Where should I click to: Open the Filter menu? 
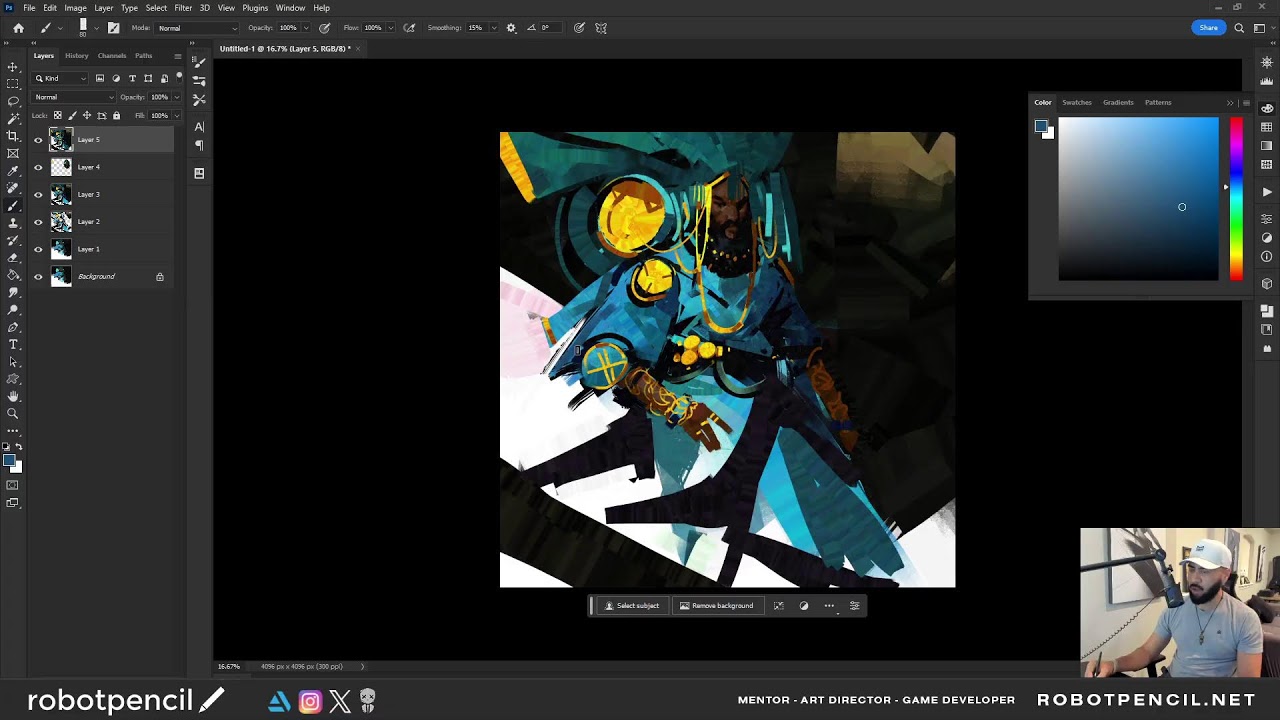183,8
